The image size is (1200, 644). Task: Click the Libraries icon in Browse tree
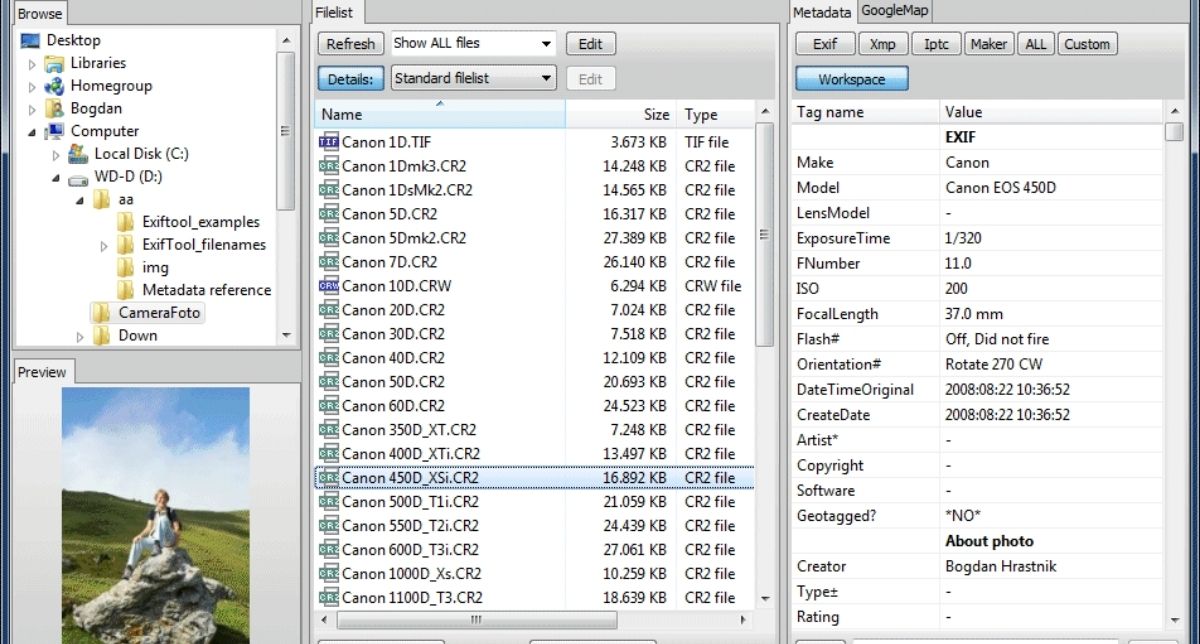coord(55,63)
